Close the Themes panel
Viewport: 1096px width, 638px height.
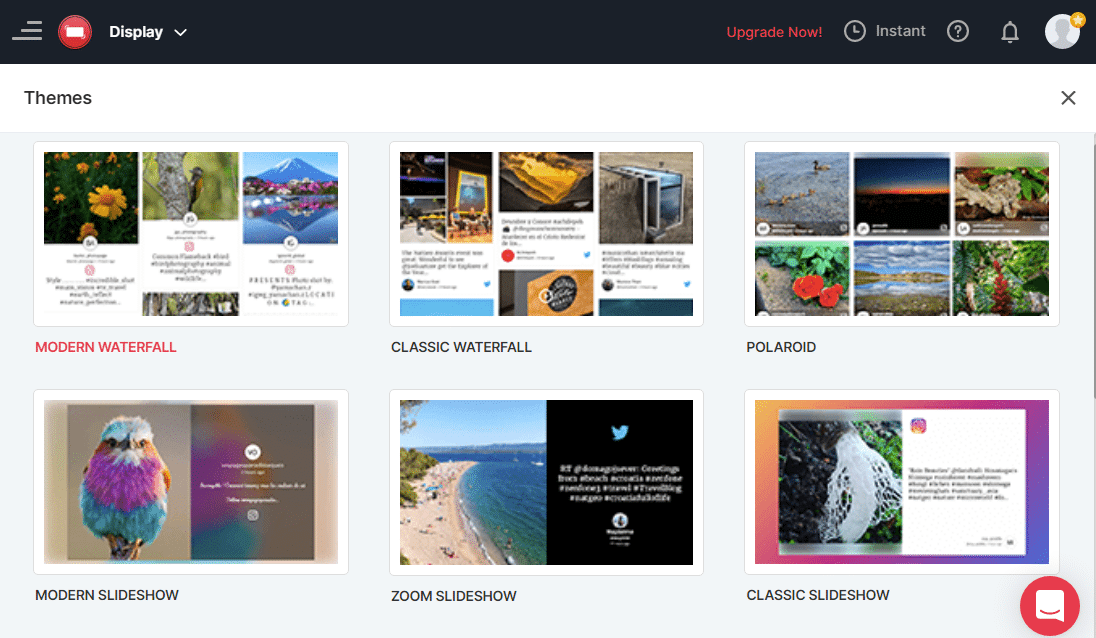tap(1068, 98)
